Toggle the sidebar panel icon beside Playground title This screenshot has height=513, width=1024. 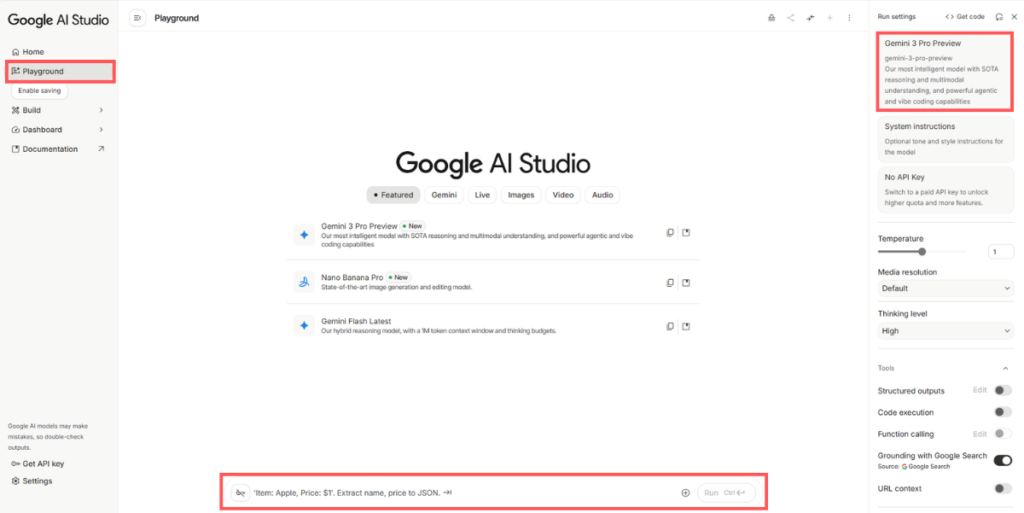pyautogui.click(x=137, y=18)
